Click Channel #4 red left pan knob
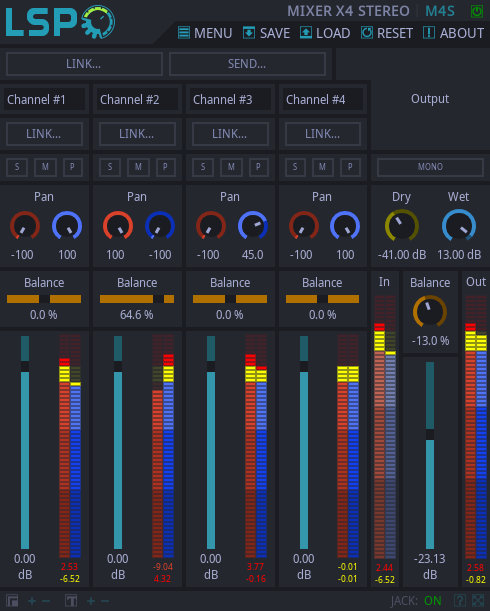Viewport: 490px width, 611px height. coord(304,226)
